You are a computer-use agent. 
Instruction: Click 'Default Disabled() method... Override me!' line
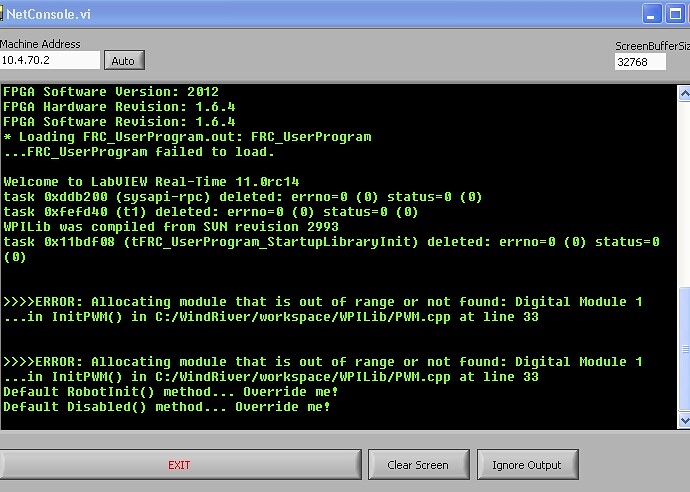click(x=167, y=407)
